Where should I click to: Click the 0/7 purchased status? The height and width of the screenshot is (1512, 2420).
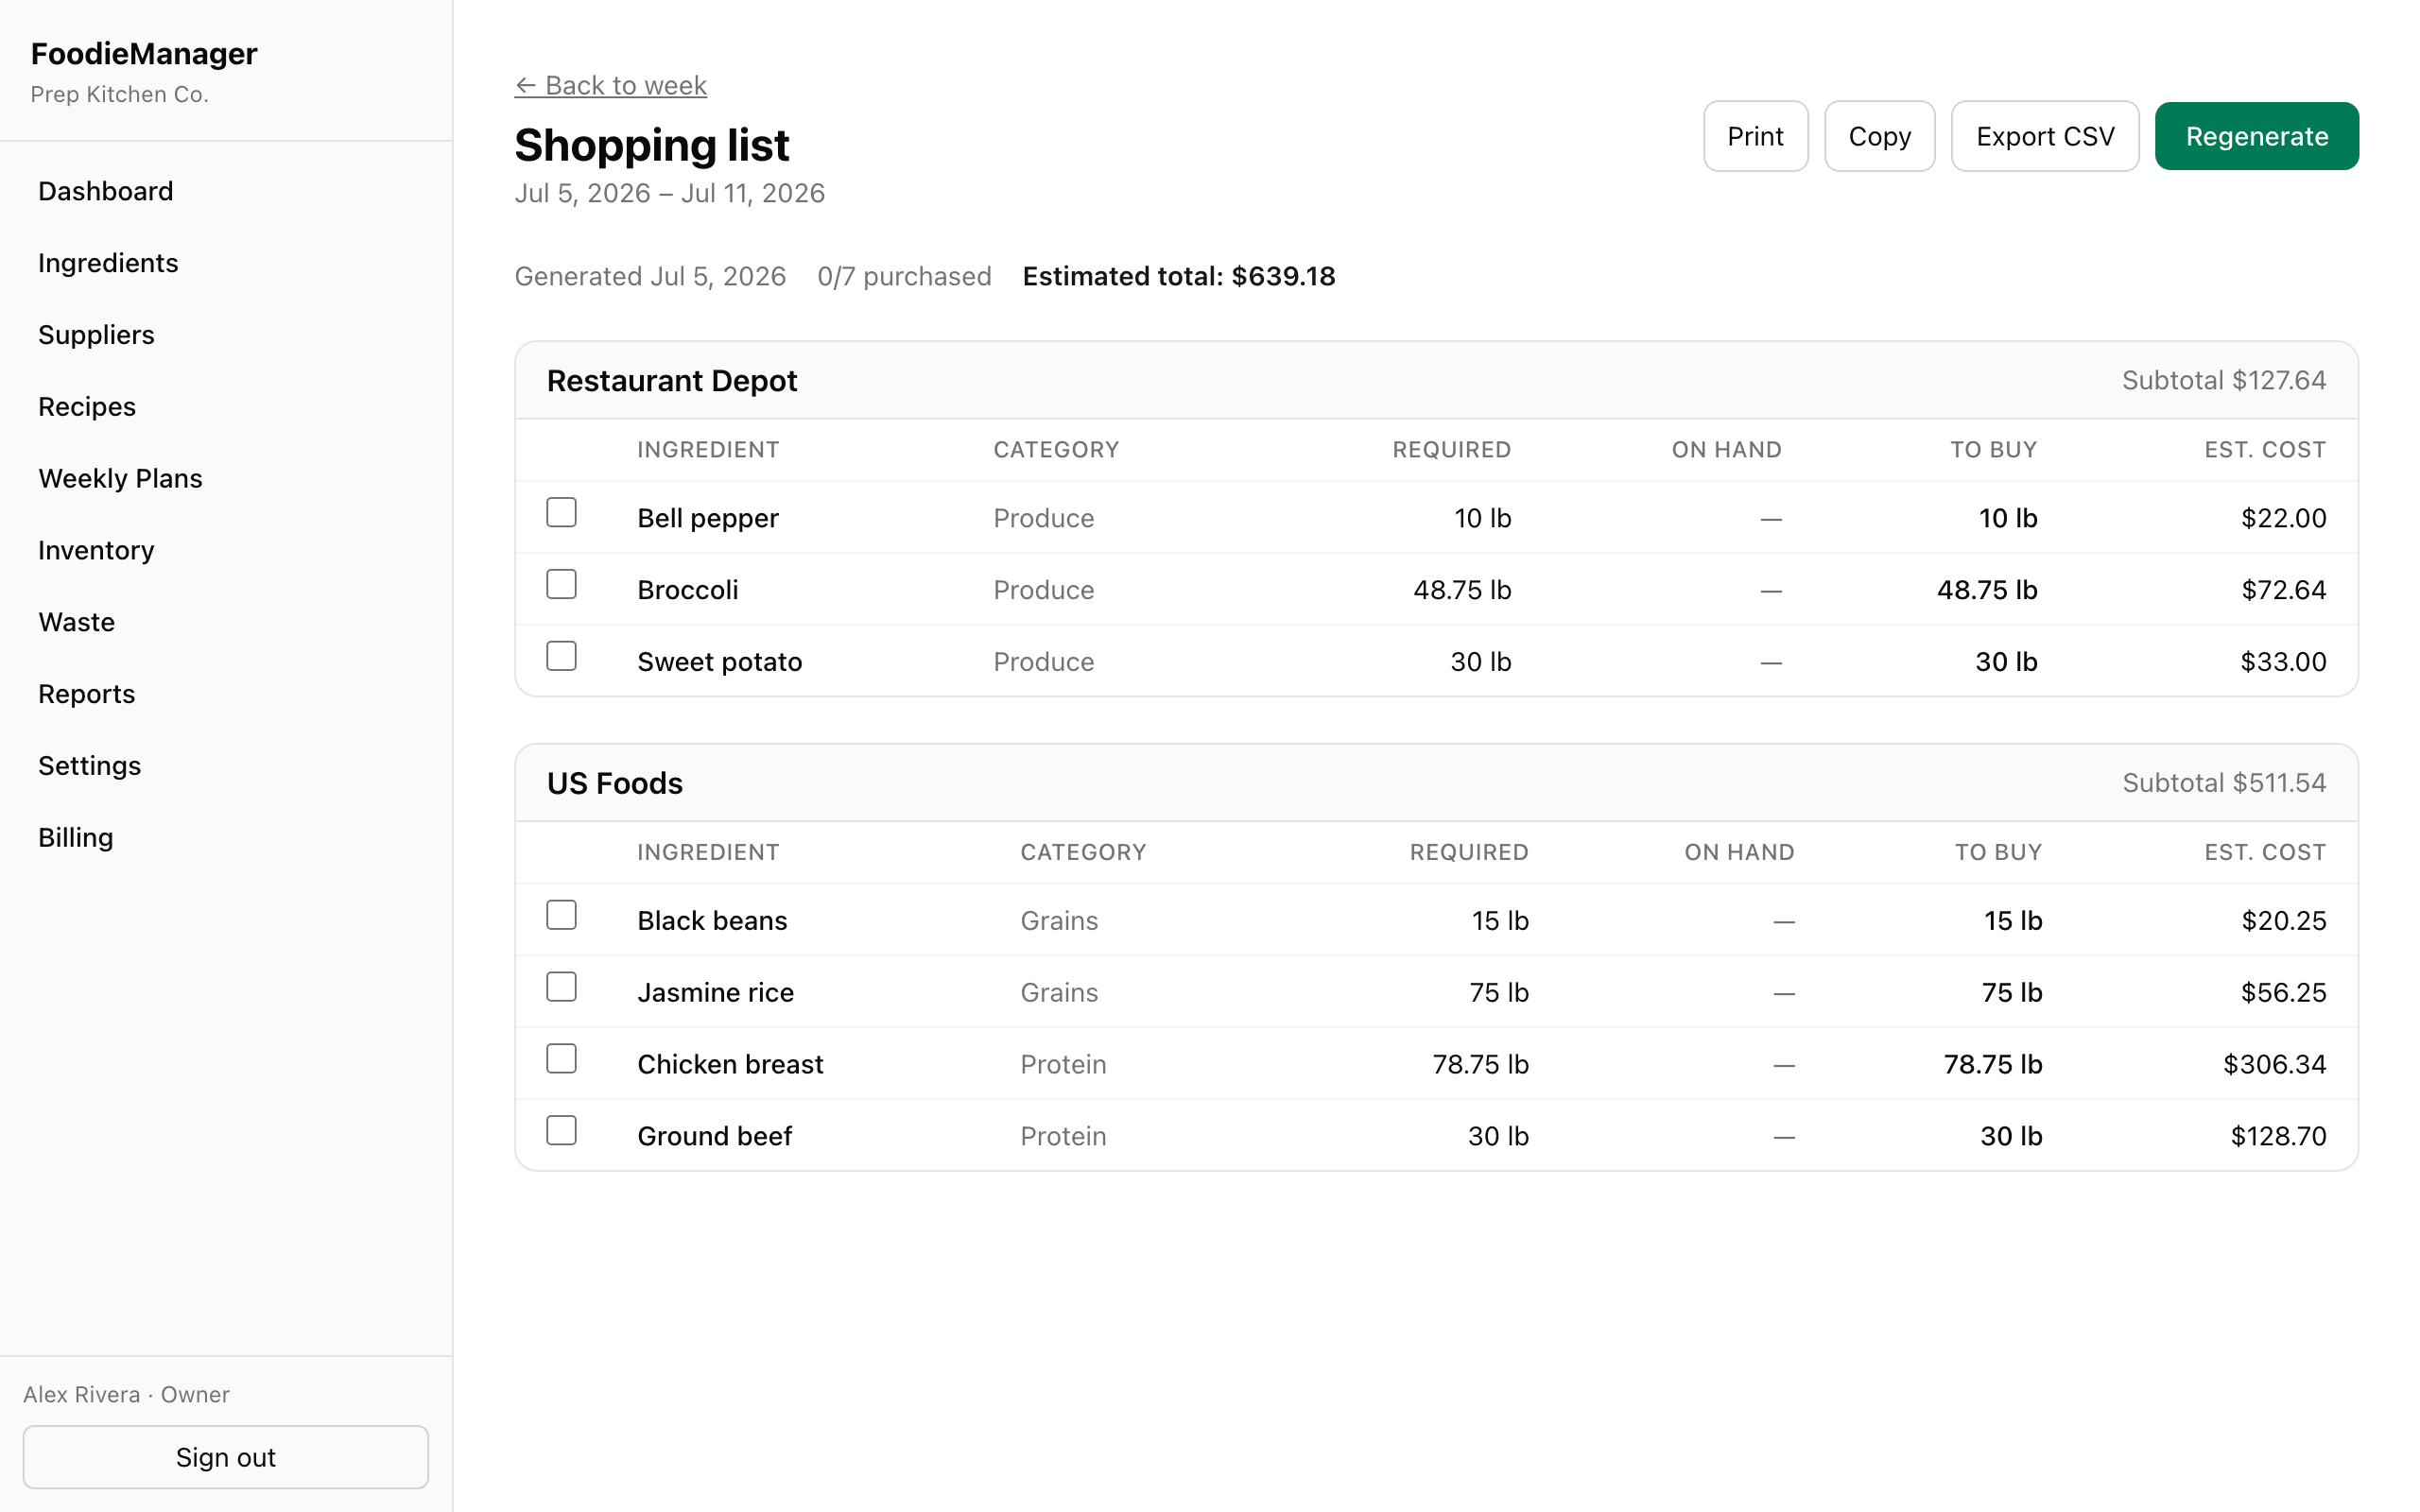click(x=904, y=277)
